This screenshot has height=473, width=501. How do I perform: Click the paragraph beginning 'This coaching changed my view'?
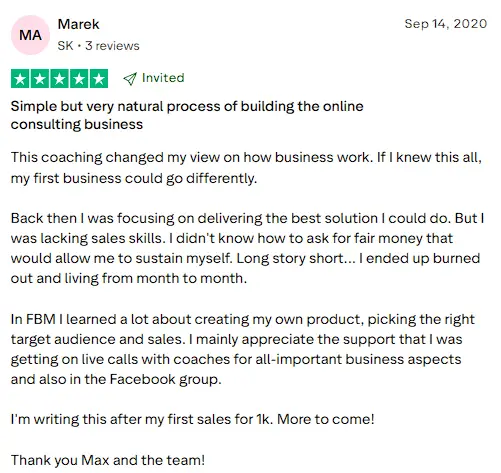pyautogui.click(x=246, y=168)
